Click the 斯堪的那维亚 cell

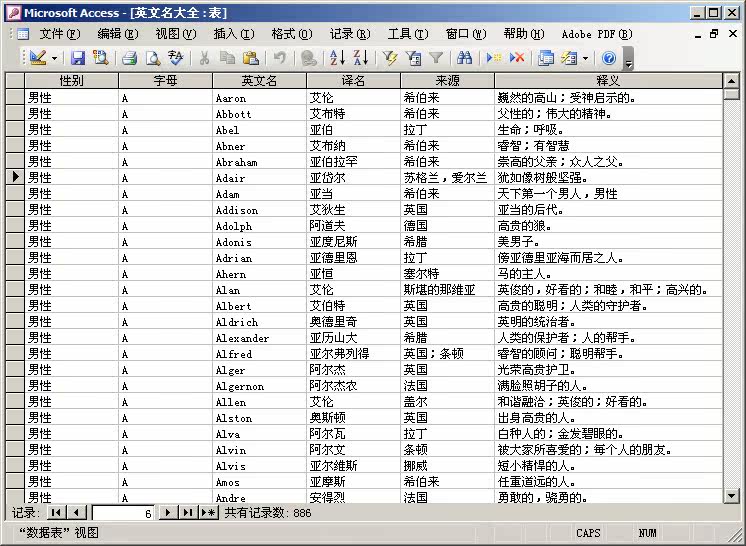tap(447, 290)
